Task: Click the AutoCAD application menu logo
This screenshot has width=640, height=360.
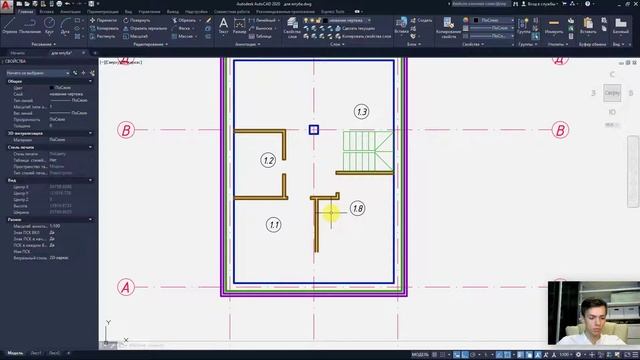Action: pos(6,6)
